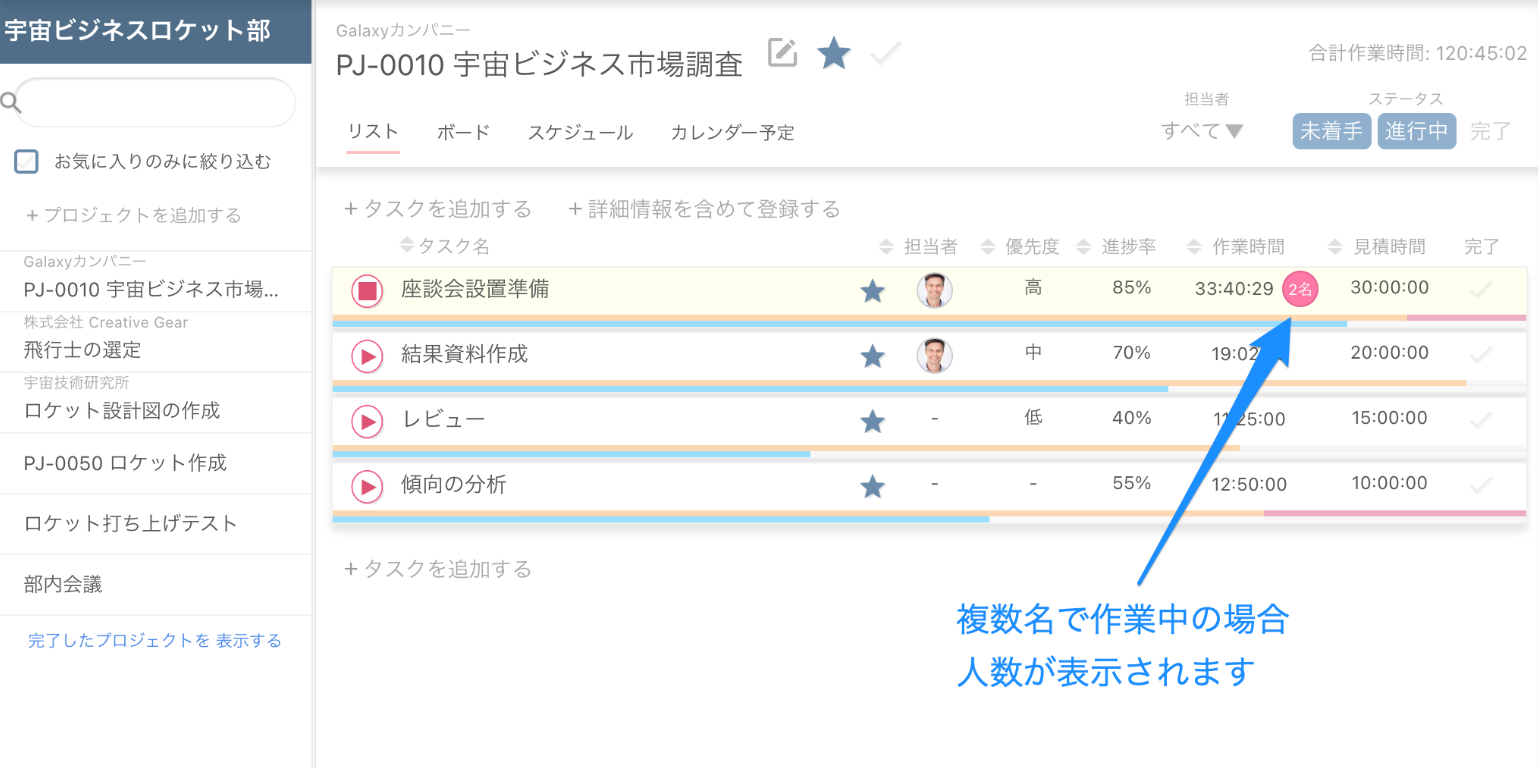Stop the timer on 座談会設置準備 task

click(367, 288)
